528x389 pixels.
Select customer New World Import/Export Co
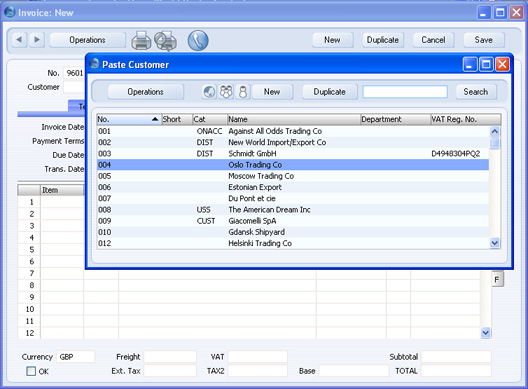(x=293, y=142)
